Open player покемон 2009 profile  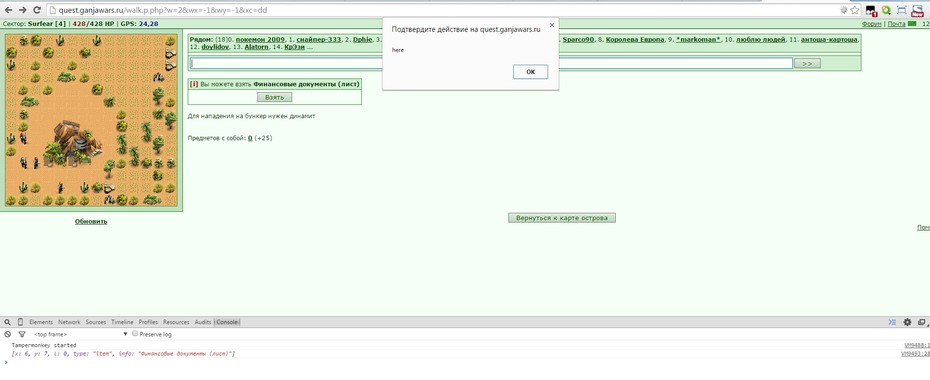260,40
